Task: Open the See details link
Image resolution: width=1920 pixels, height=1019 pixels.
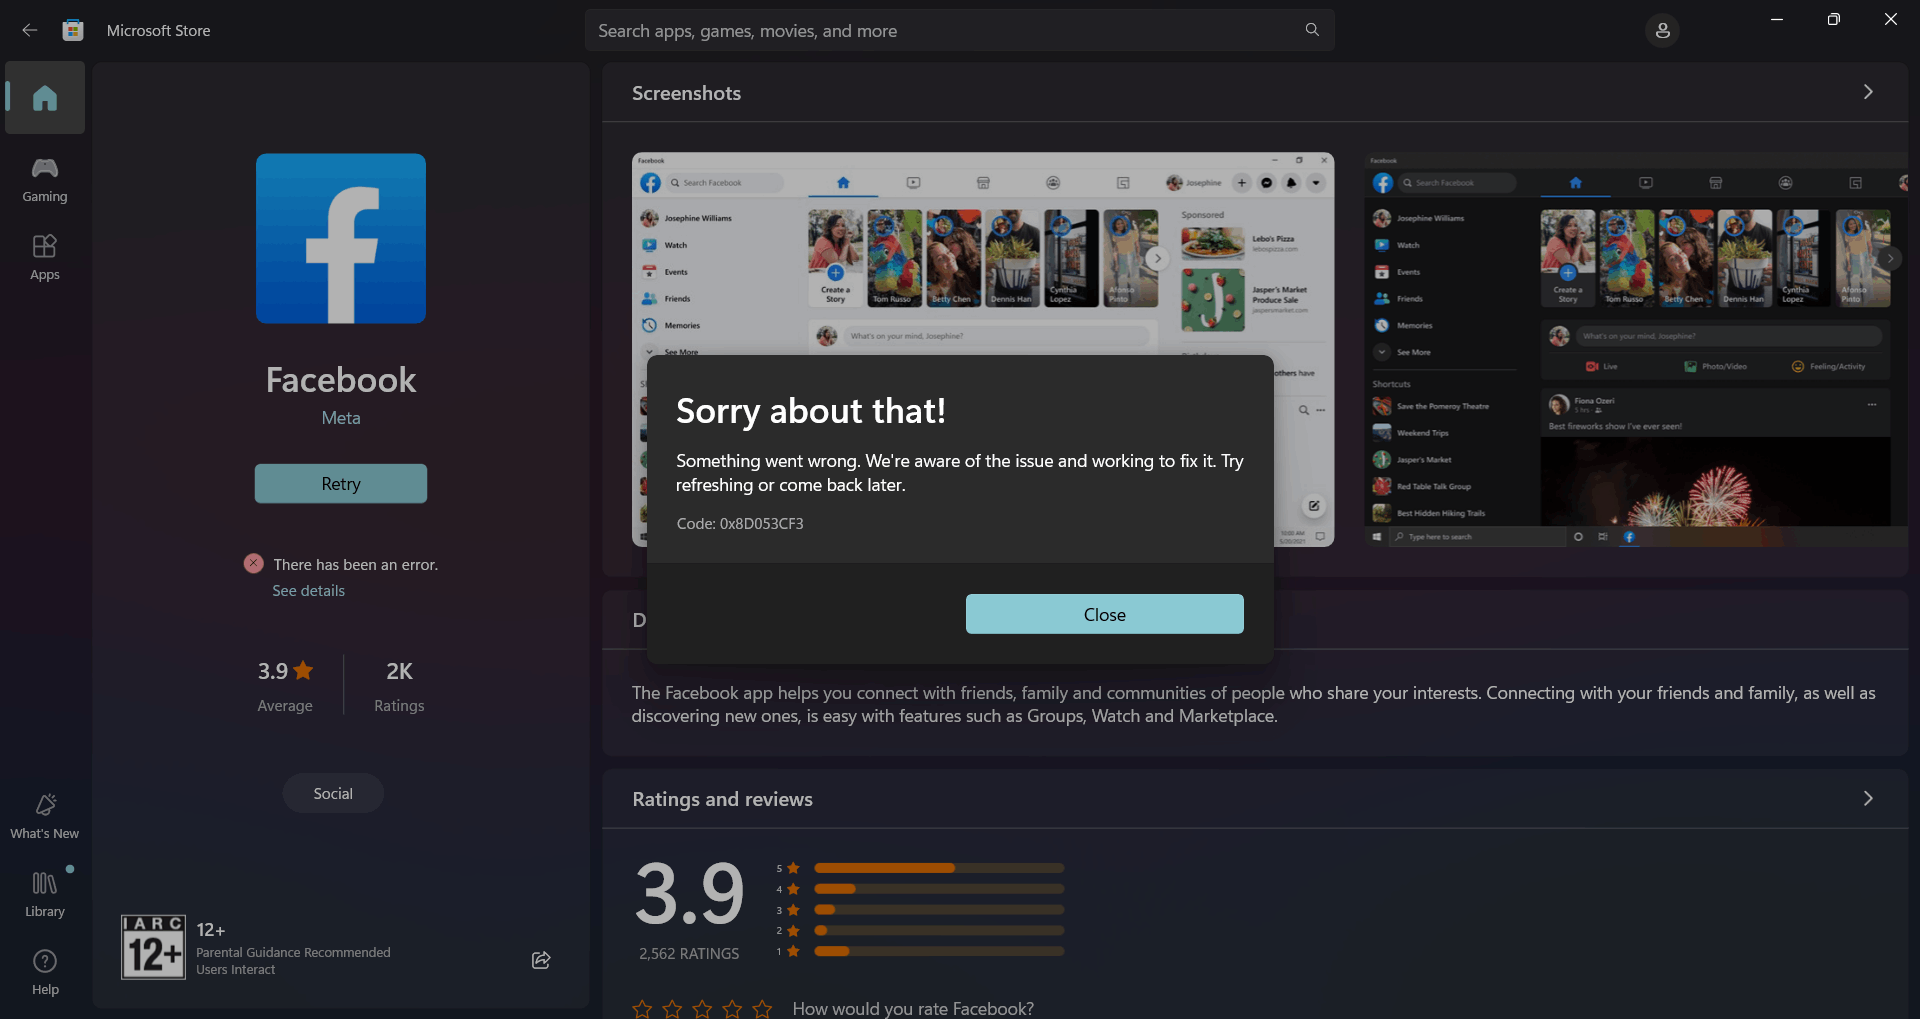Action: point(308,591)
